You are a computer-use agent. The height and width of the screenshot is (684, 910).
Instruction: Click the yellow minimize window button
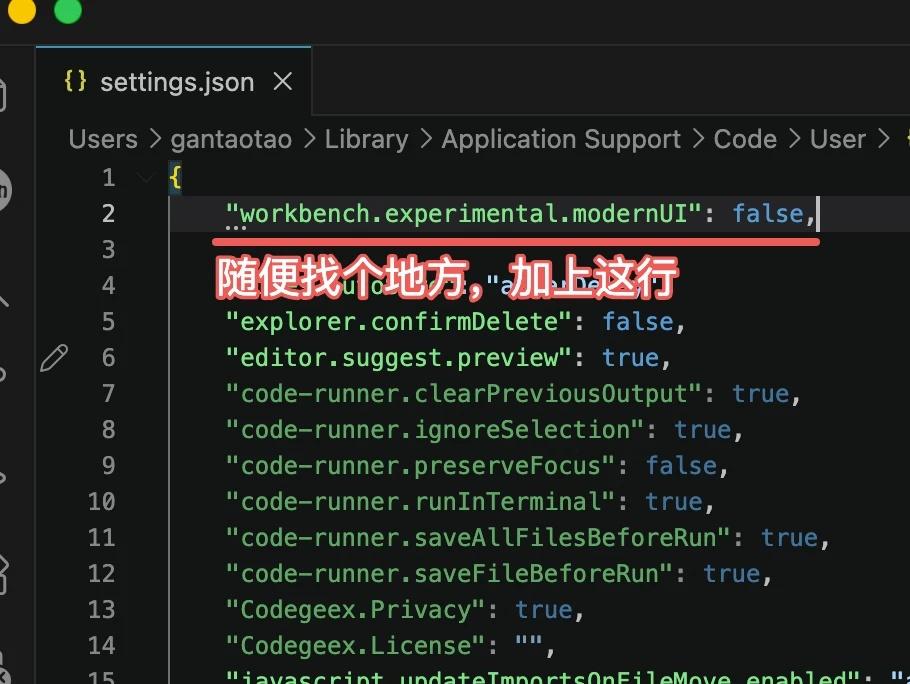pyautogui.click(x=22, y=9)
